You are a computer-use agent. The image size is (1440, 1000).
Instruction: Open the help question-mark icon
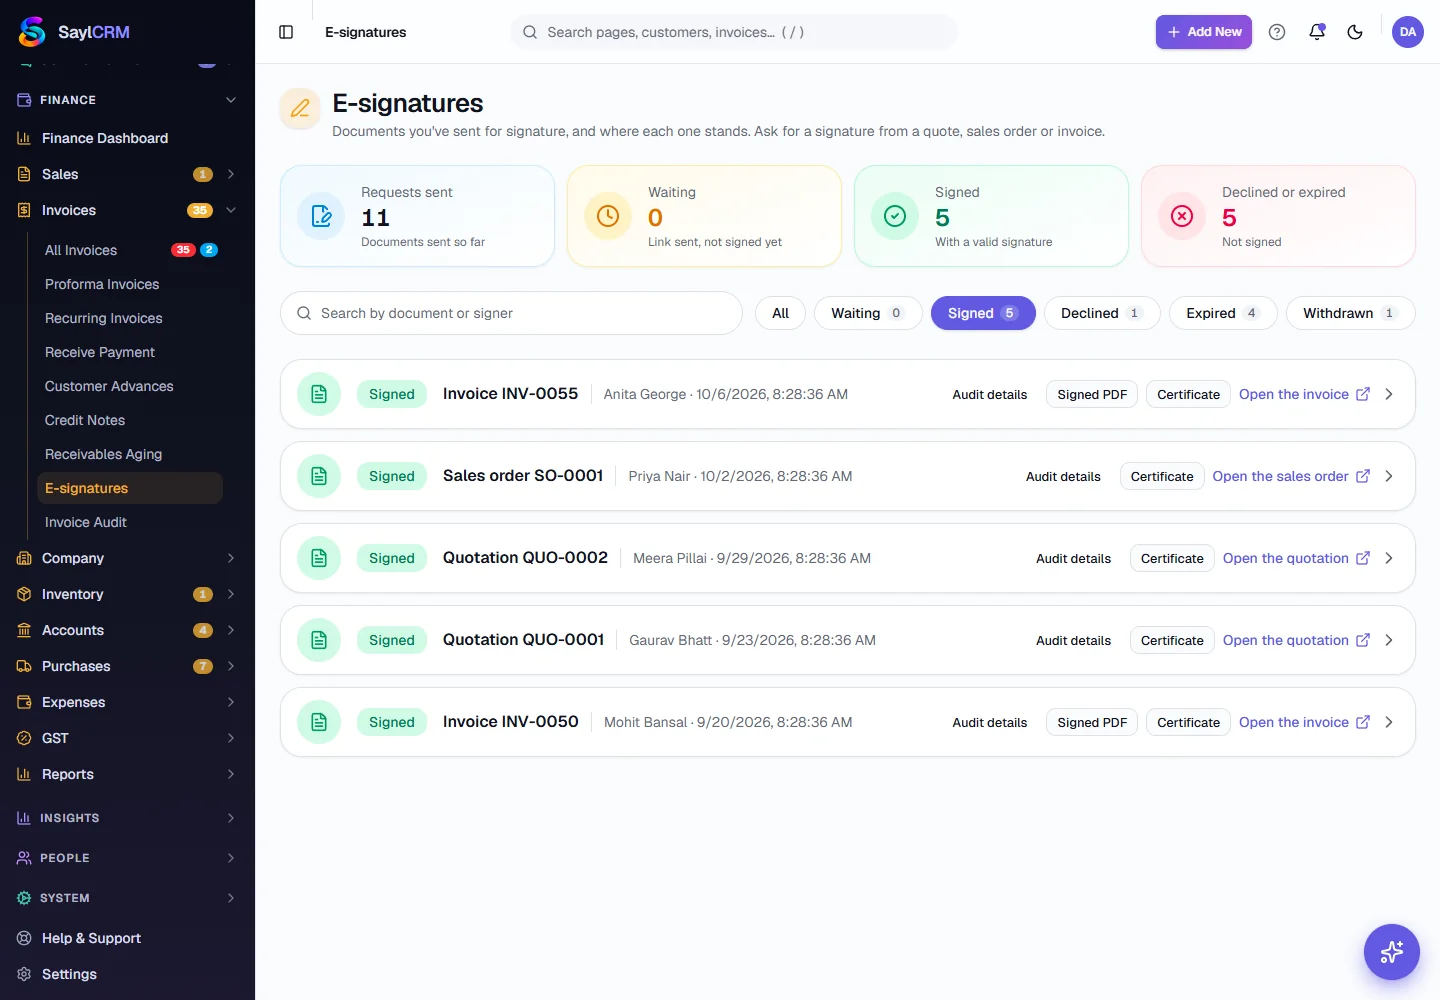(x=1277, y=32)
